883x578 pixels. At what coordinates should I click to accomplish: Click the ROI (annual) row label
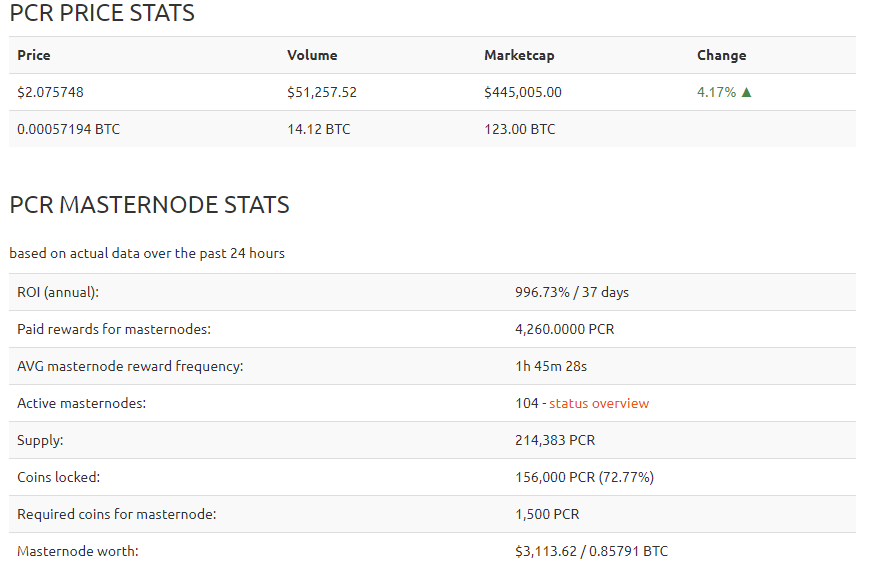coord(58,292)
